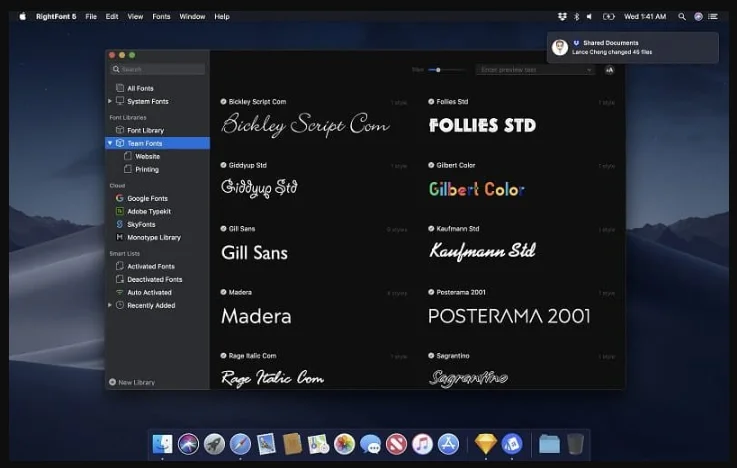Open Photos app in the dock
737x468 pixels.
(x=344, y=444)
